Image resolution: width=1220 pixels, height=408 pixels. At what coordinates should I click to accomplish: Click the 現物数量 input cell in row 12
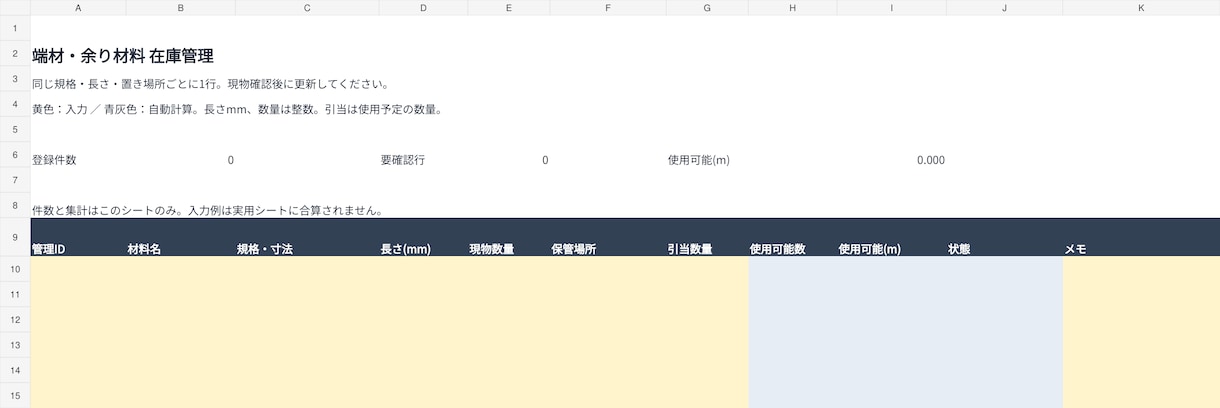tap(509, 320)
